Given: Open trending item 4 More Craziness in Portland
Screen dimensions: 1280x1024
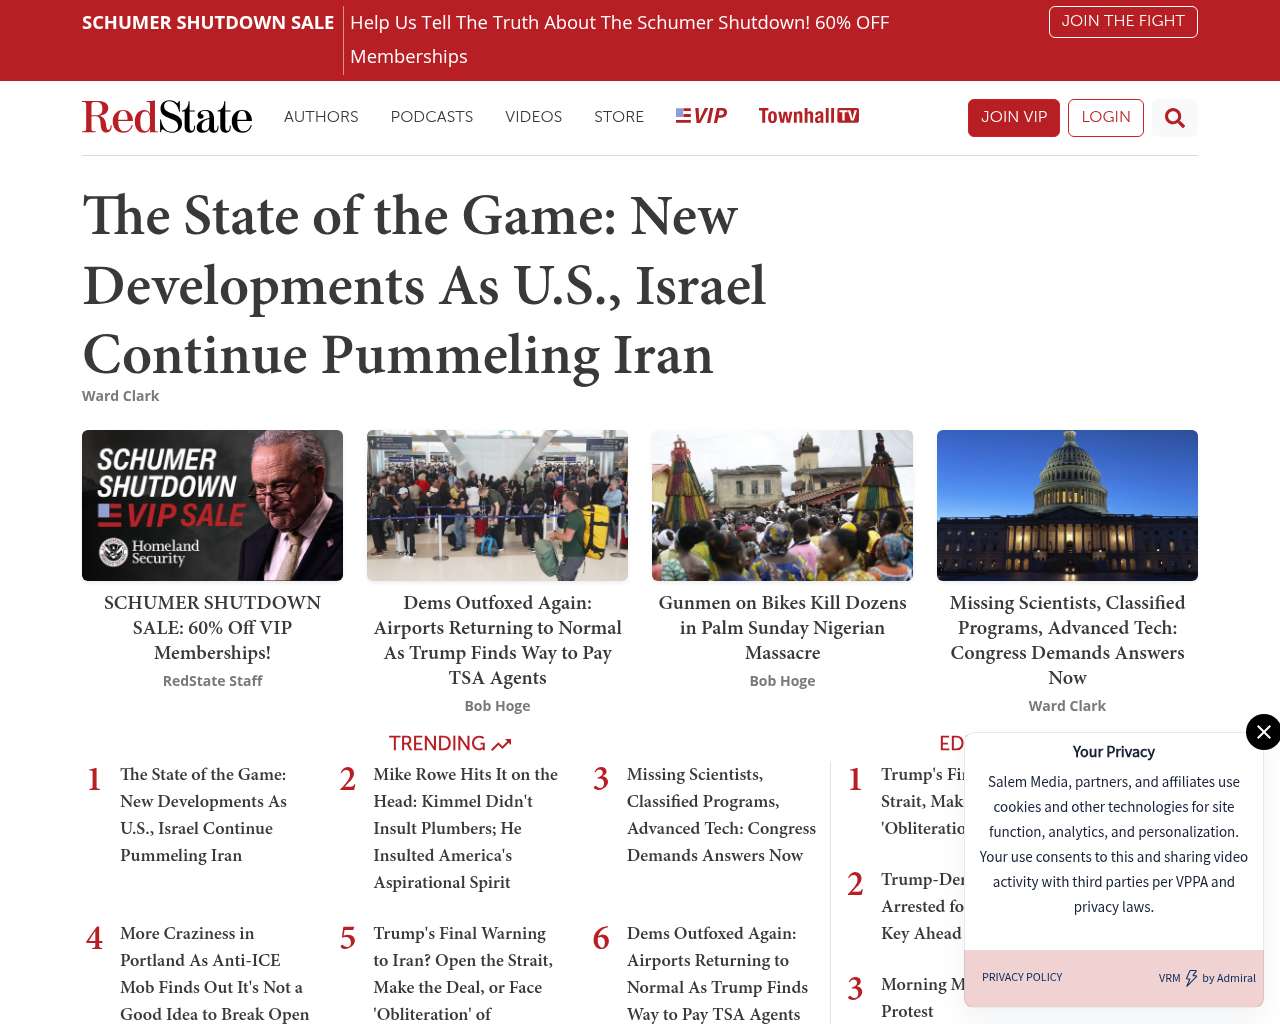Looking at the screenshot, I should [x=215, y=973].
